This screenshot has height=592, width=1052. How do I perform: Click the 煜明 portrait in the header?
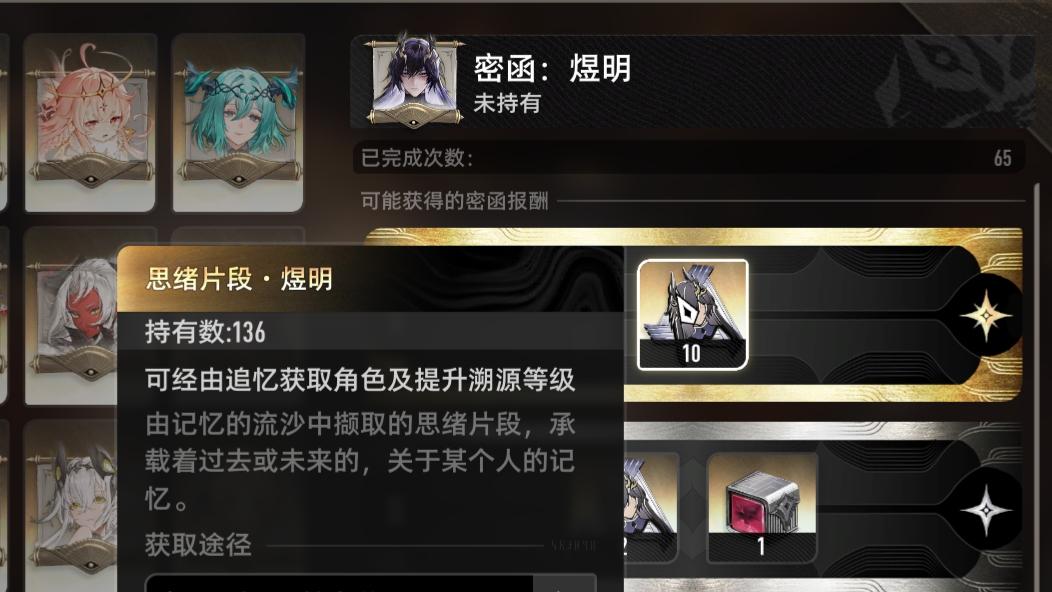pos(414,81)
